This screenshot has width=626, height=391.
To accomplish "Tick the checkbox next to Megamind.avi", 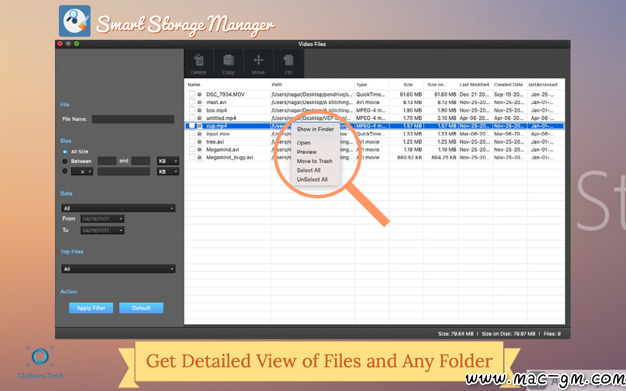I will [x=192, y=149].
